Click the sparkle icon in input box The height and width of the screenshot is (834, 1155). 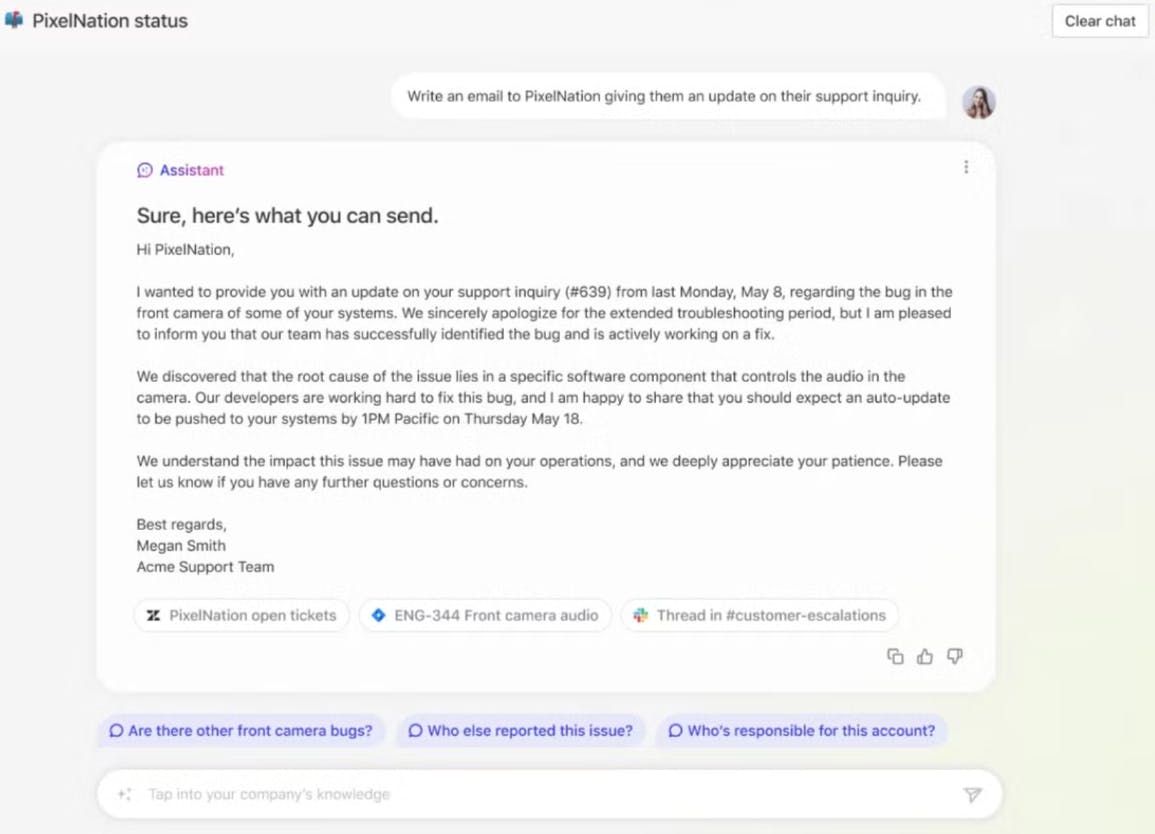tap(124, 794)
